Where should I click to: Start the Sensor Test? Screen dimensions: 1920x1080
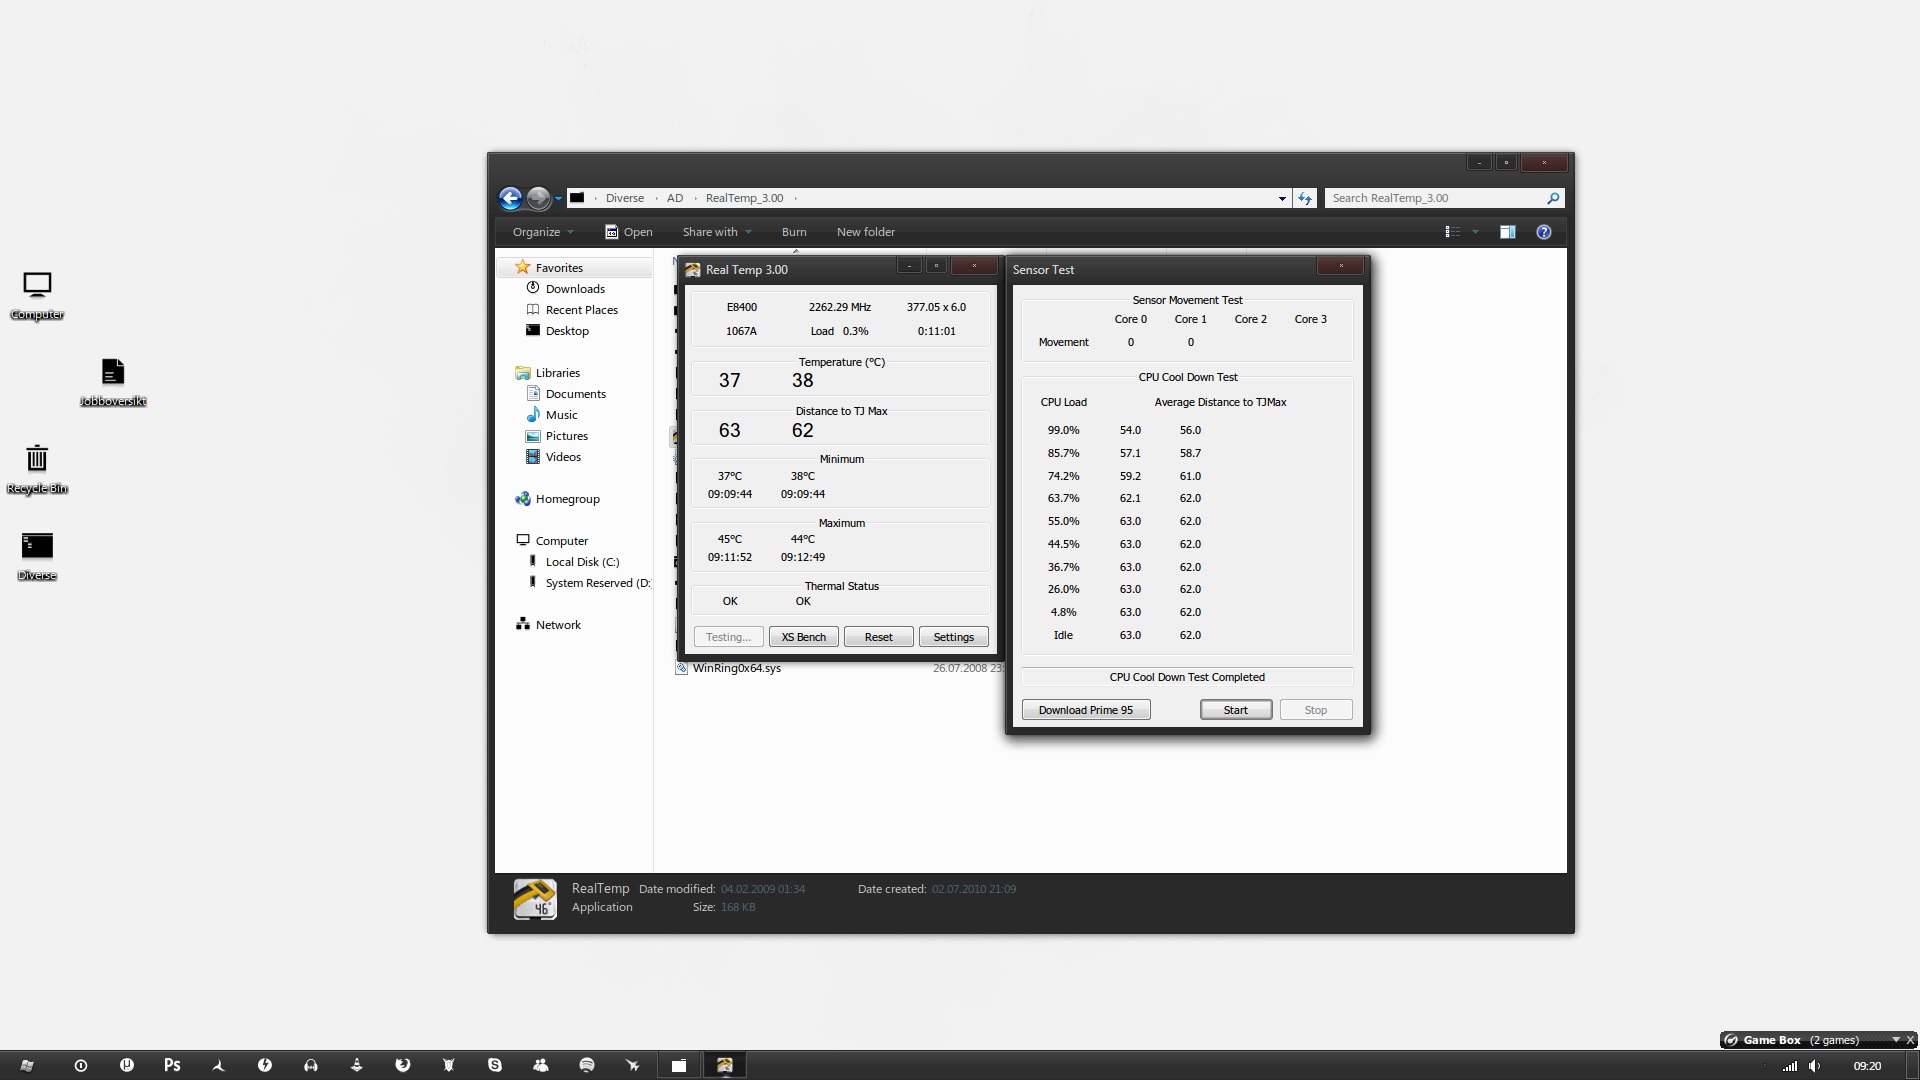(x=1236, y=710)
